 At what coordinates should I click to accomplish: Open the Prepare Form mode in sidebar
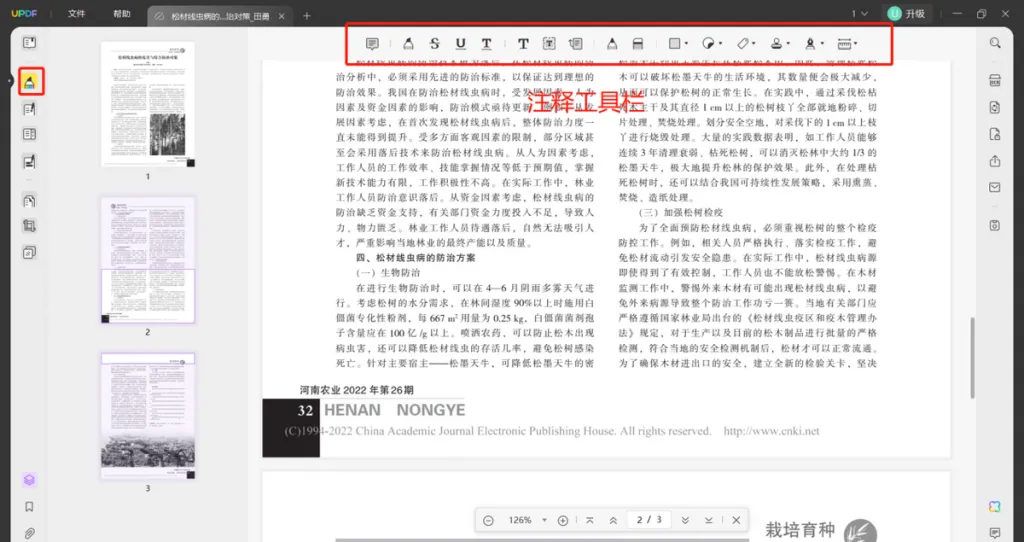pos(29,135)
